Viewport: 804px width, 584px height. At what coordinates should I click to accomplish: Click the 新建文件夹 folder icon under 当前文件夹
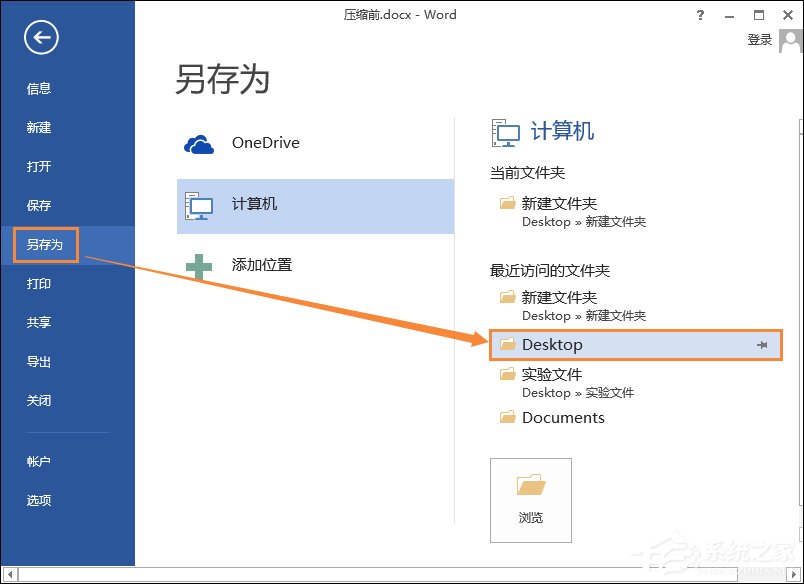coord(506,203)
